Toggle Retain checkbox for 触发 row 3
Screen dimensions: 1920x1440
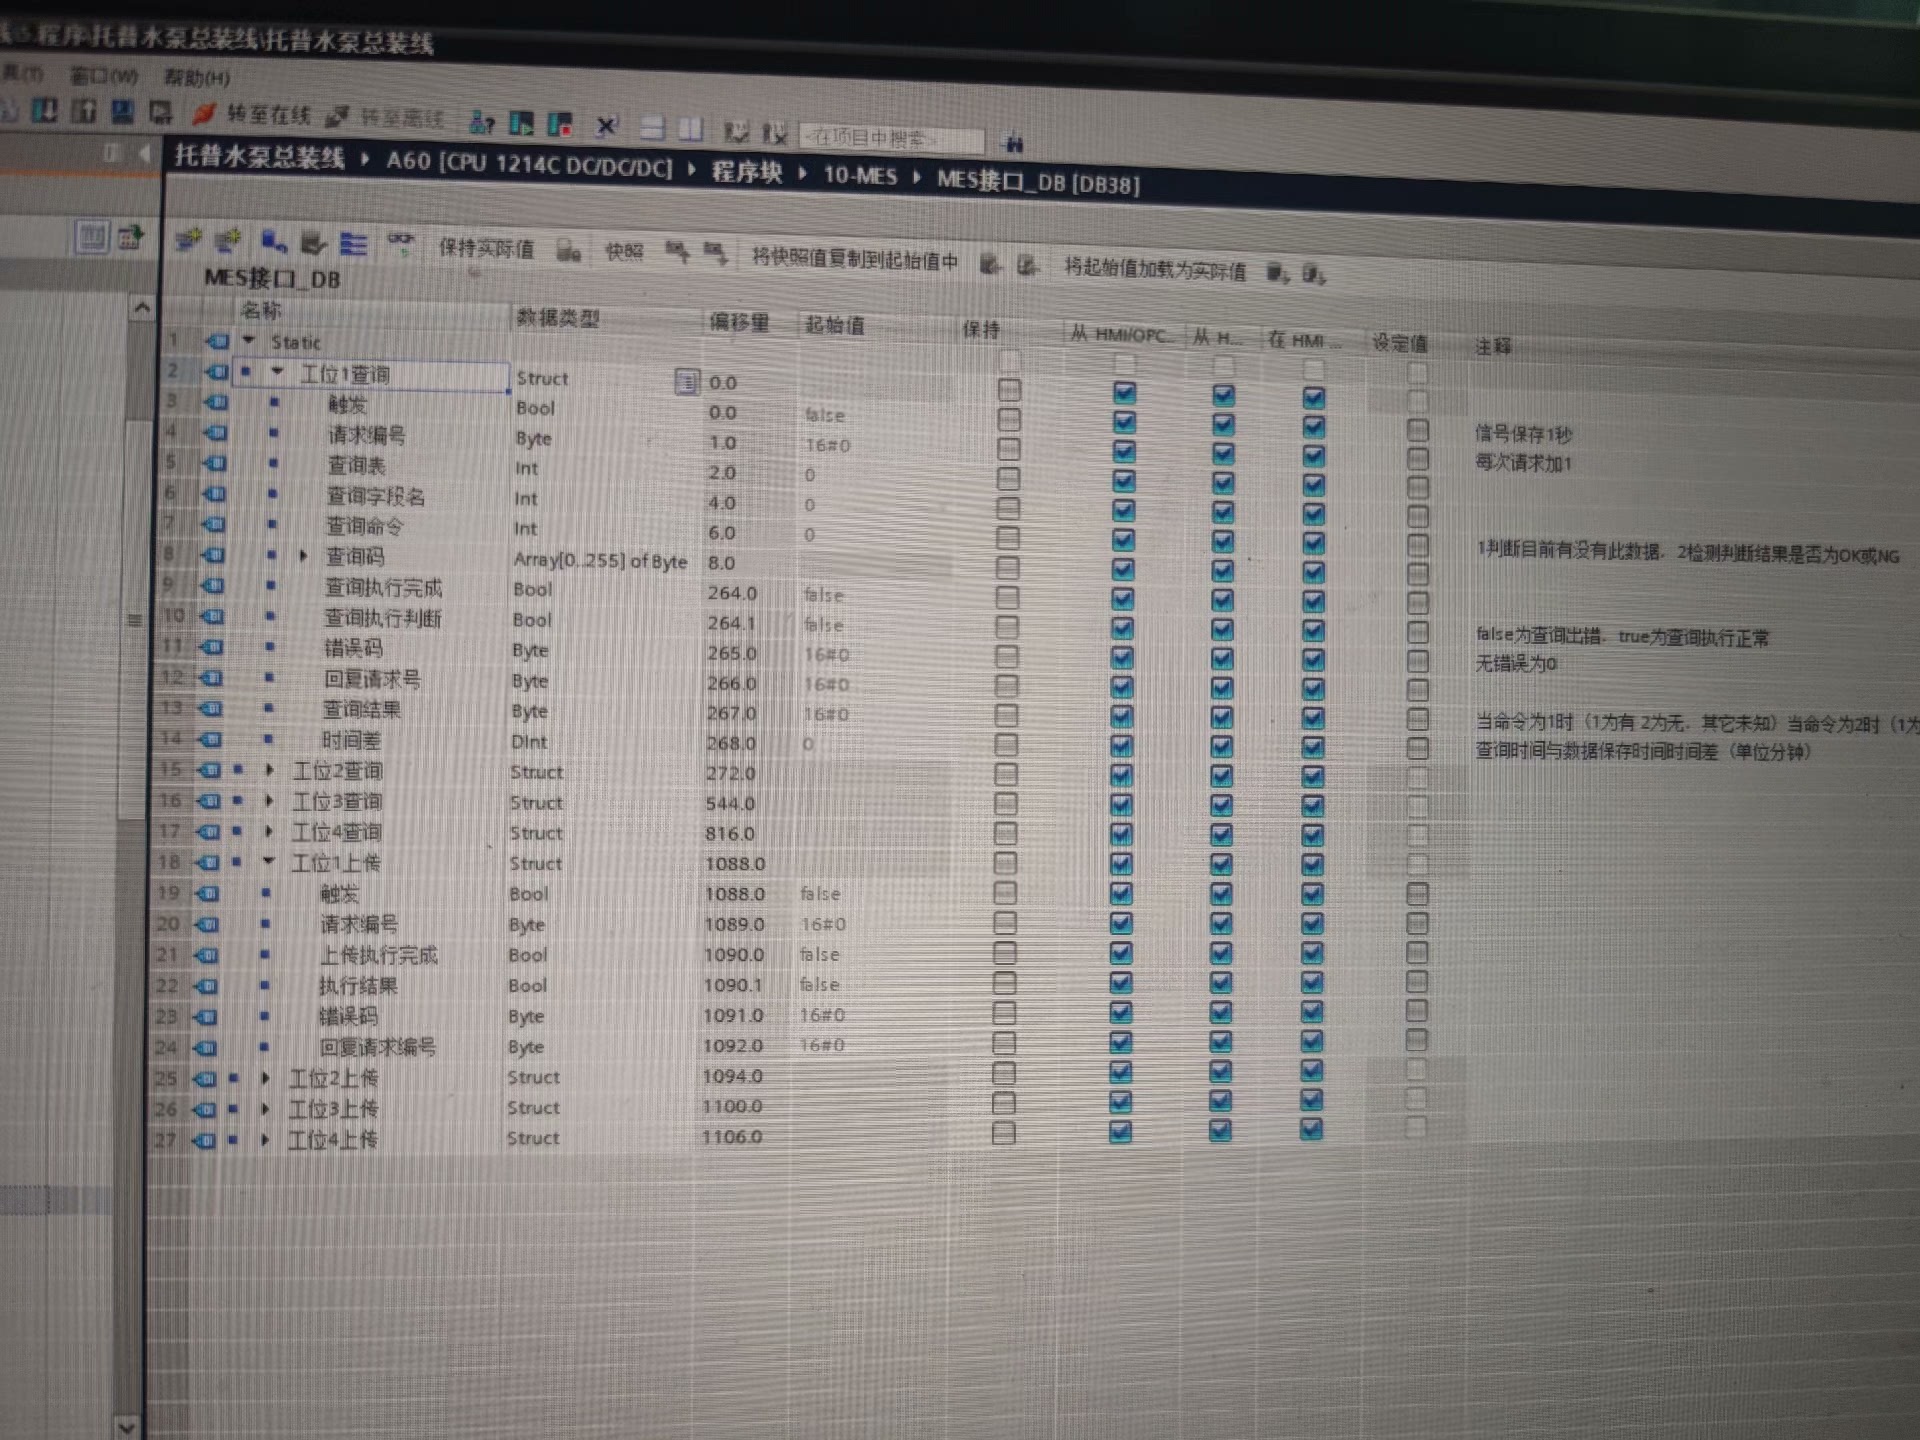click(x=1009, y=419)
